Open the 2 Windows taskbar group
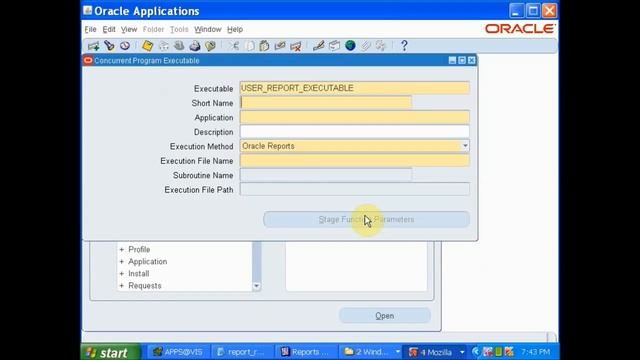This screenshot has height=360, width=640. tap(371, 352)
